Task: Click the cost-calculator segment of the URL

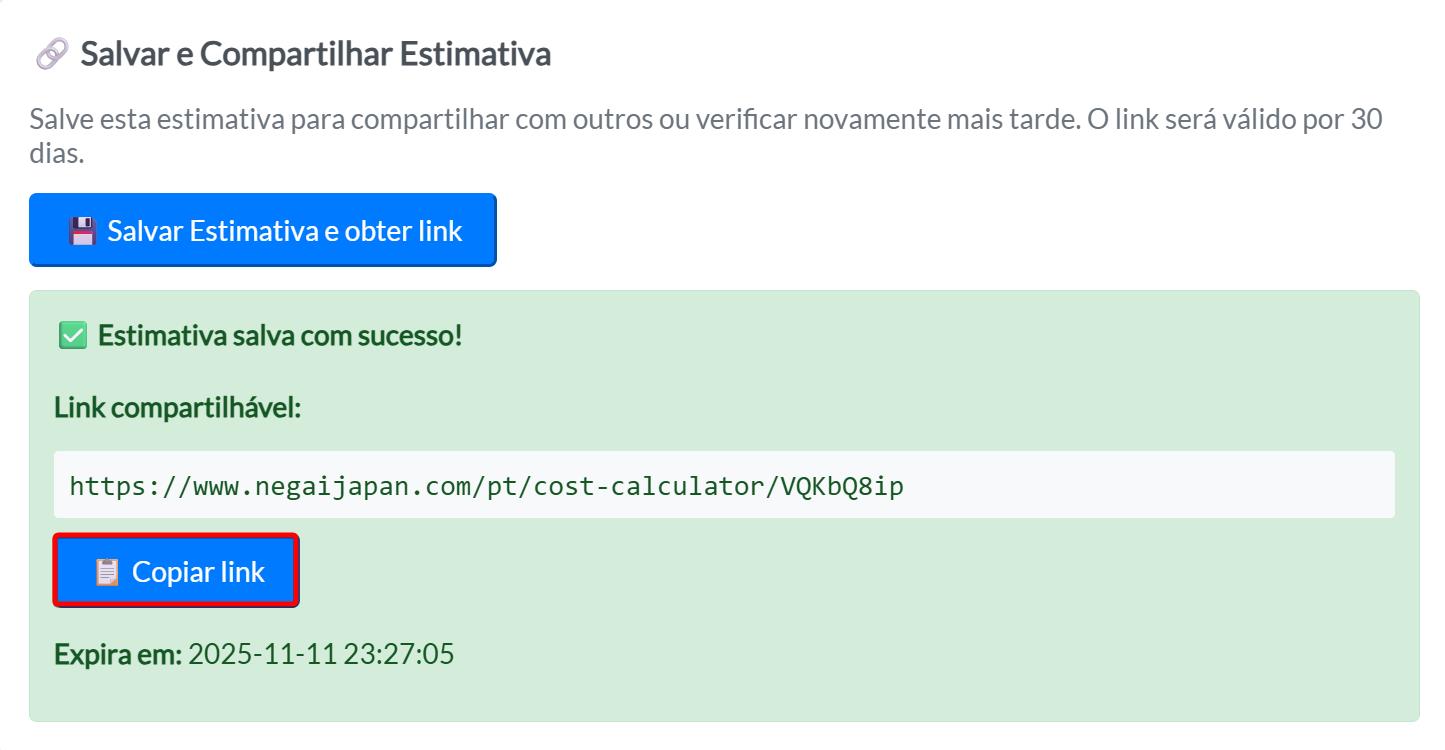Action: click(x=648, y=487)
